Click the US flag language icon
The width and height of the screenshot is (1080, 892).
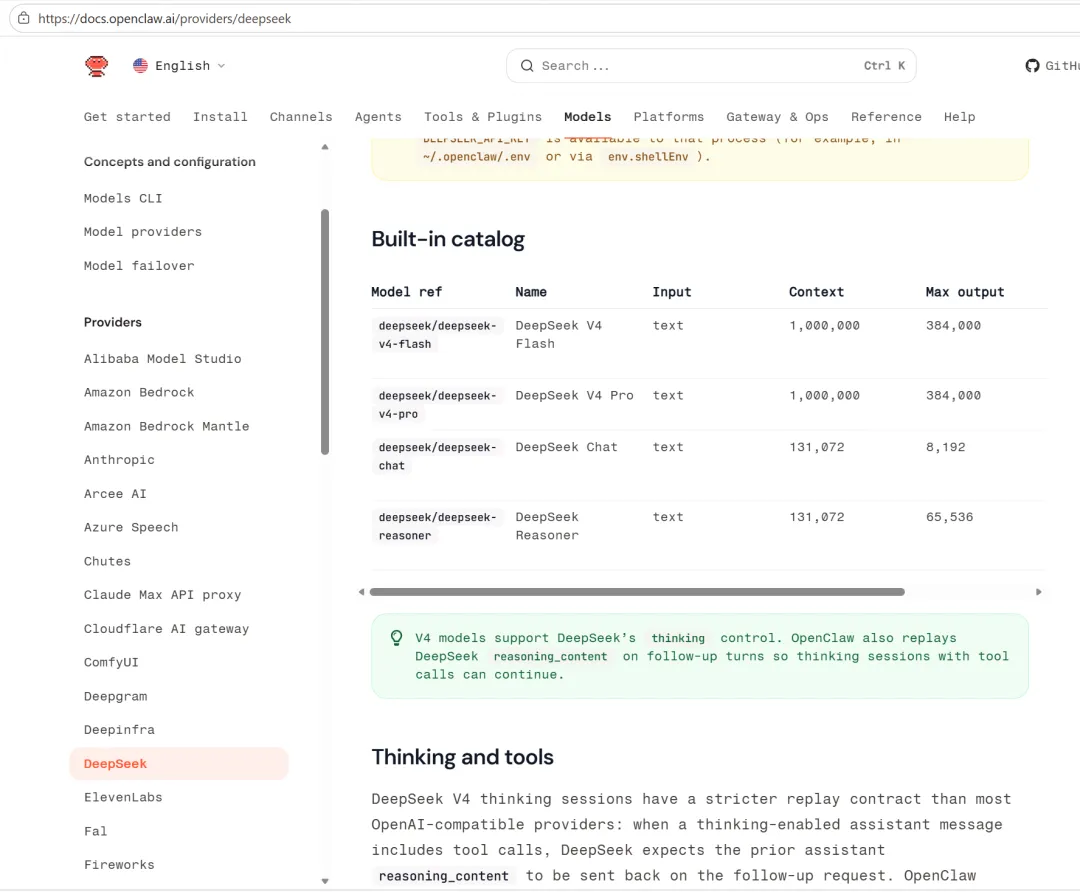coord(141,65)
